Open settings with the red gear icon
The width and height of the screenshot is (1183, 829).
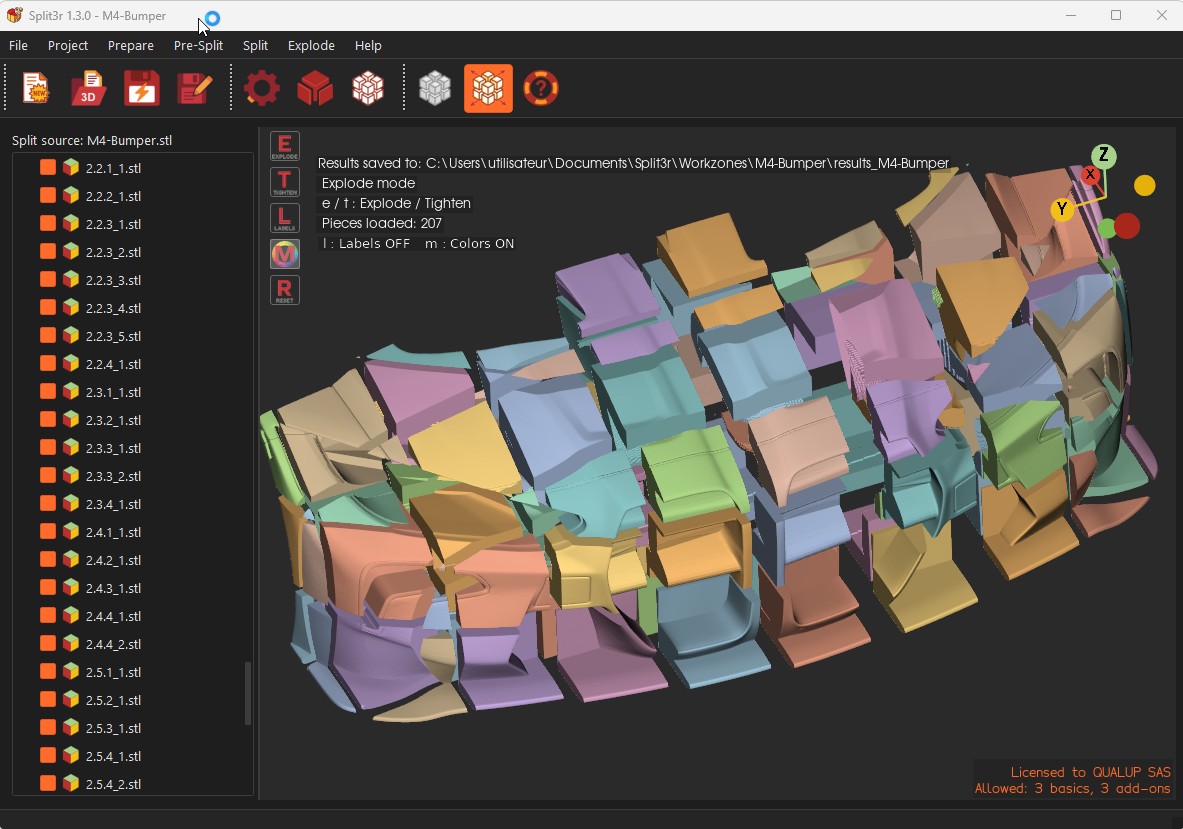[x=262, y=88]
